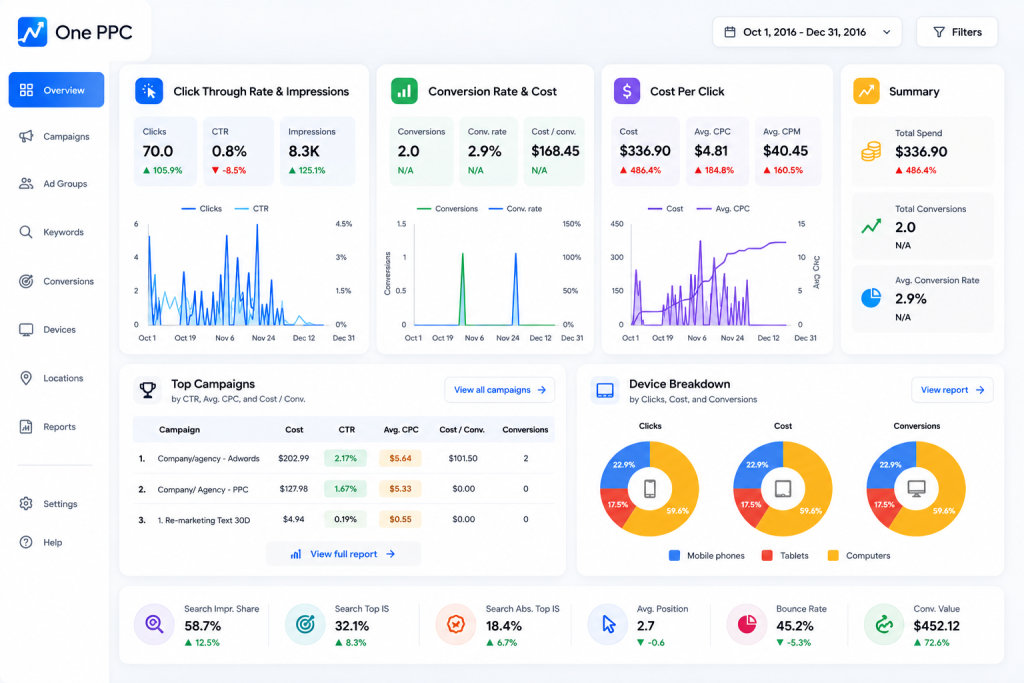Click the Device Breakdown monitor icon
The width and height of the screenshot is (1024, 683).
point(605,390)
